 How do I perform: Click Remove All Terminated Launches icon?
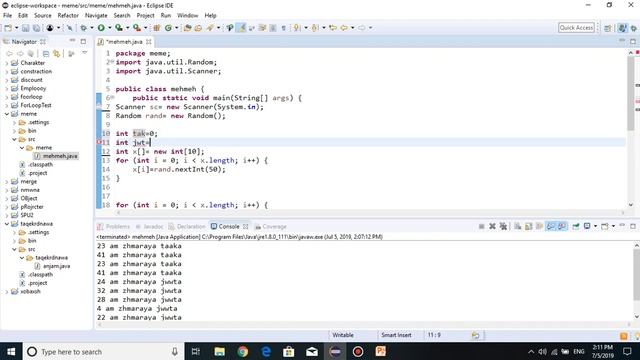point(503,226)
